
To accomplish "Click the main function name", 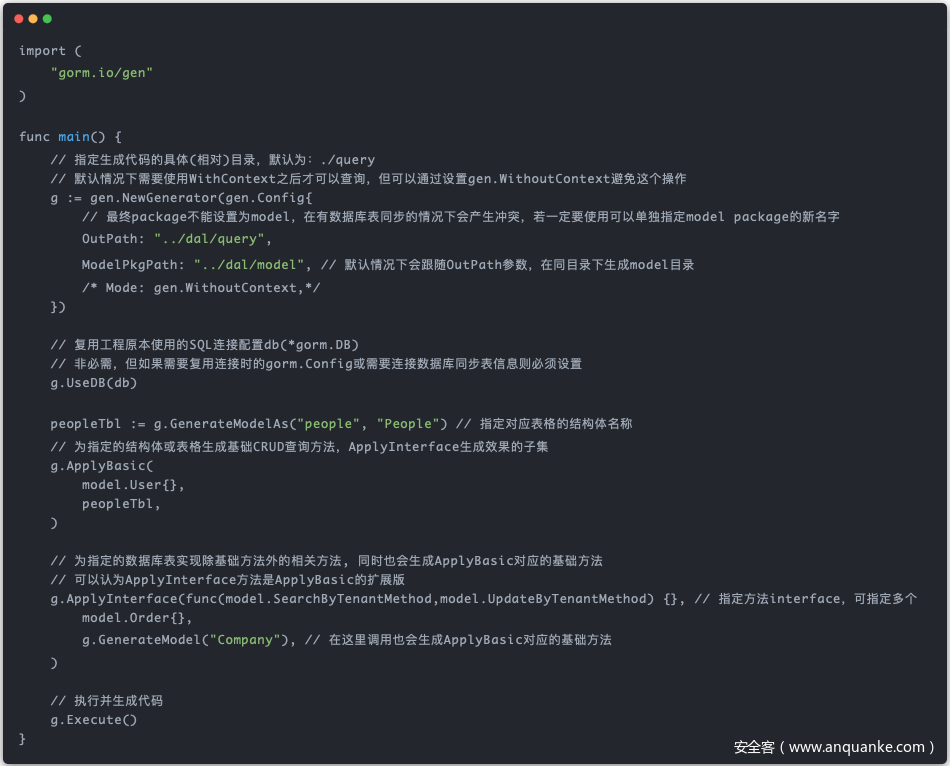I will tap(74, 136).
